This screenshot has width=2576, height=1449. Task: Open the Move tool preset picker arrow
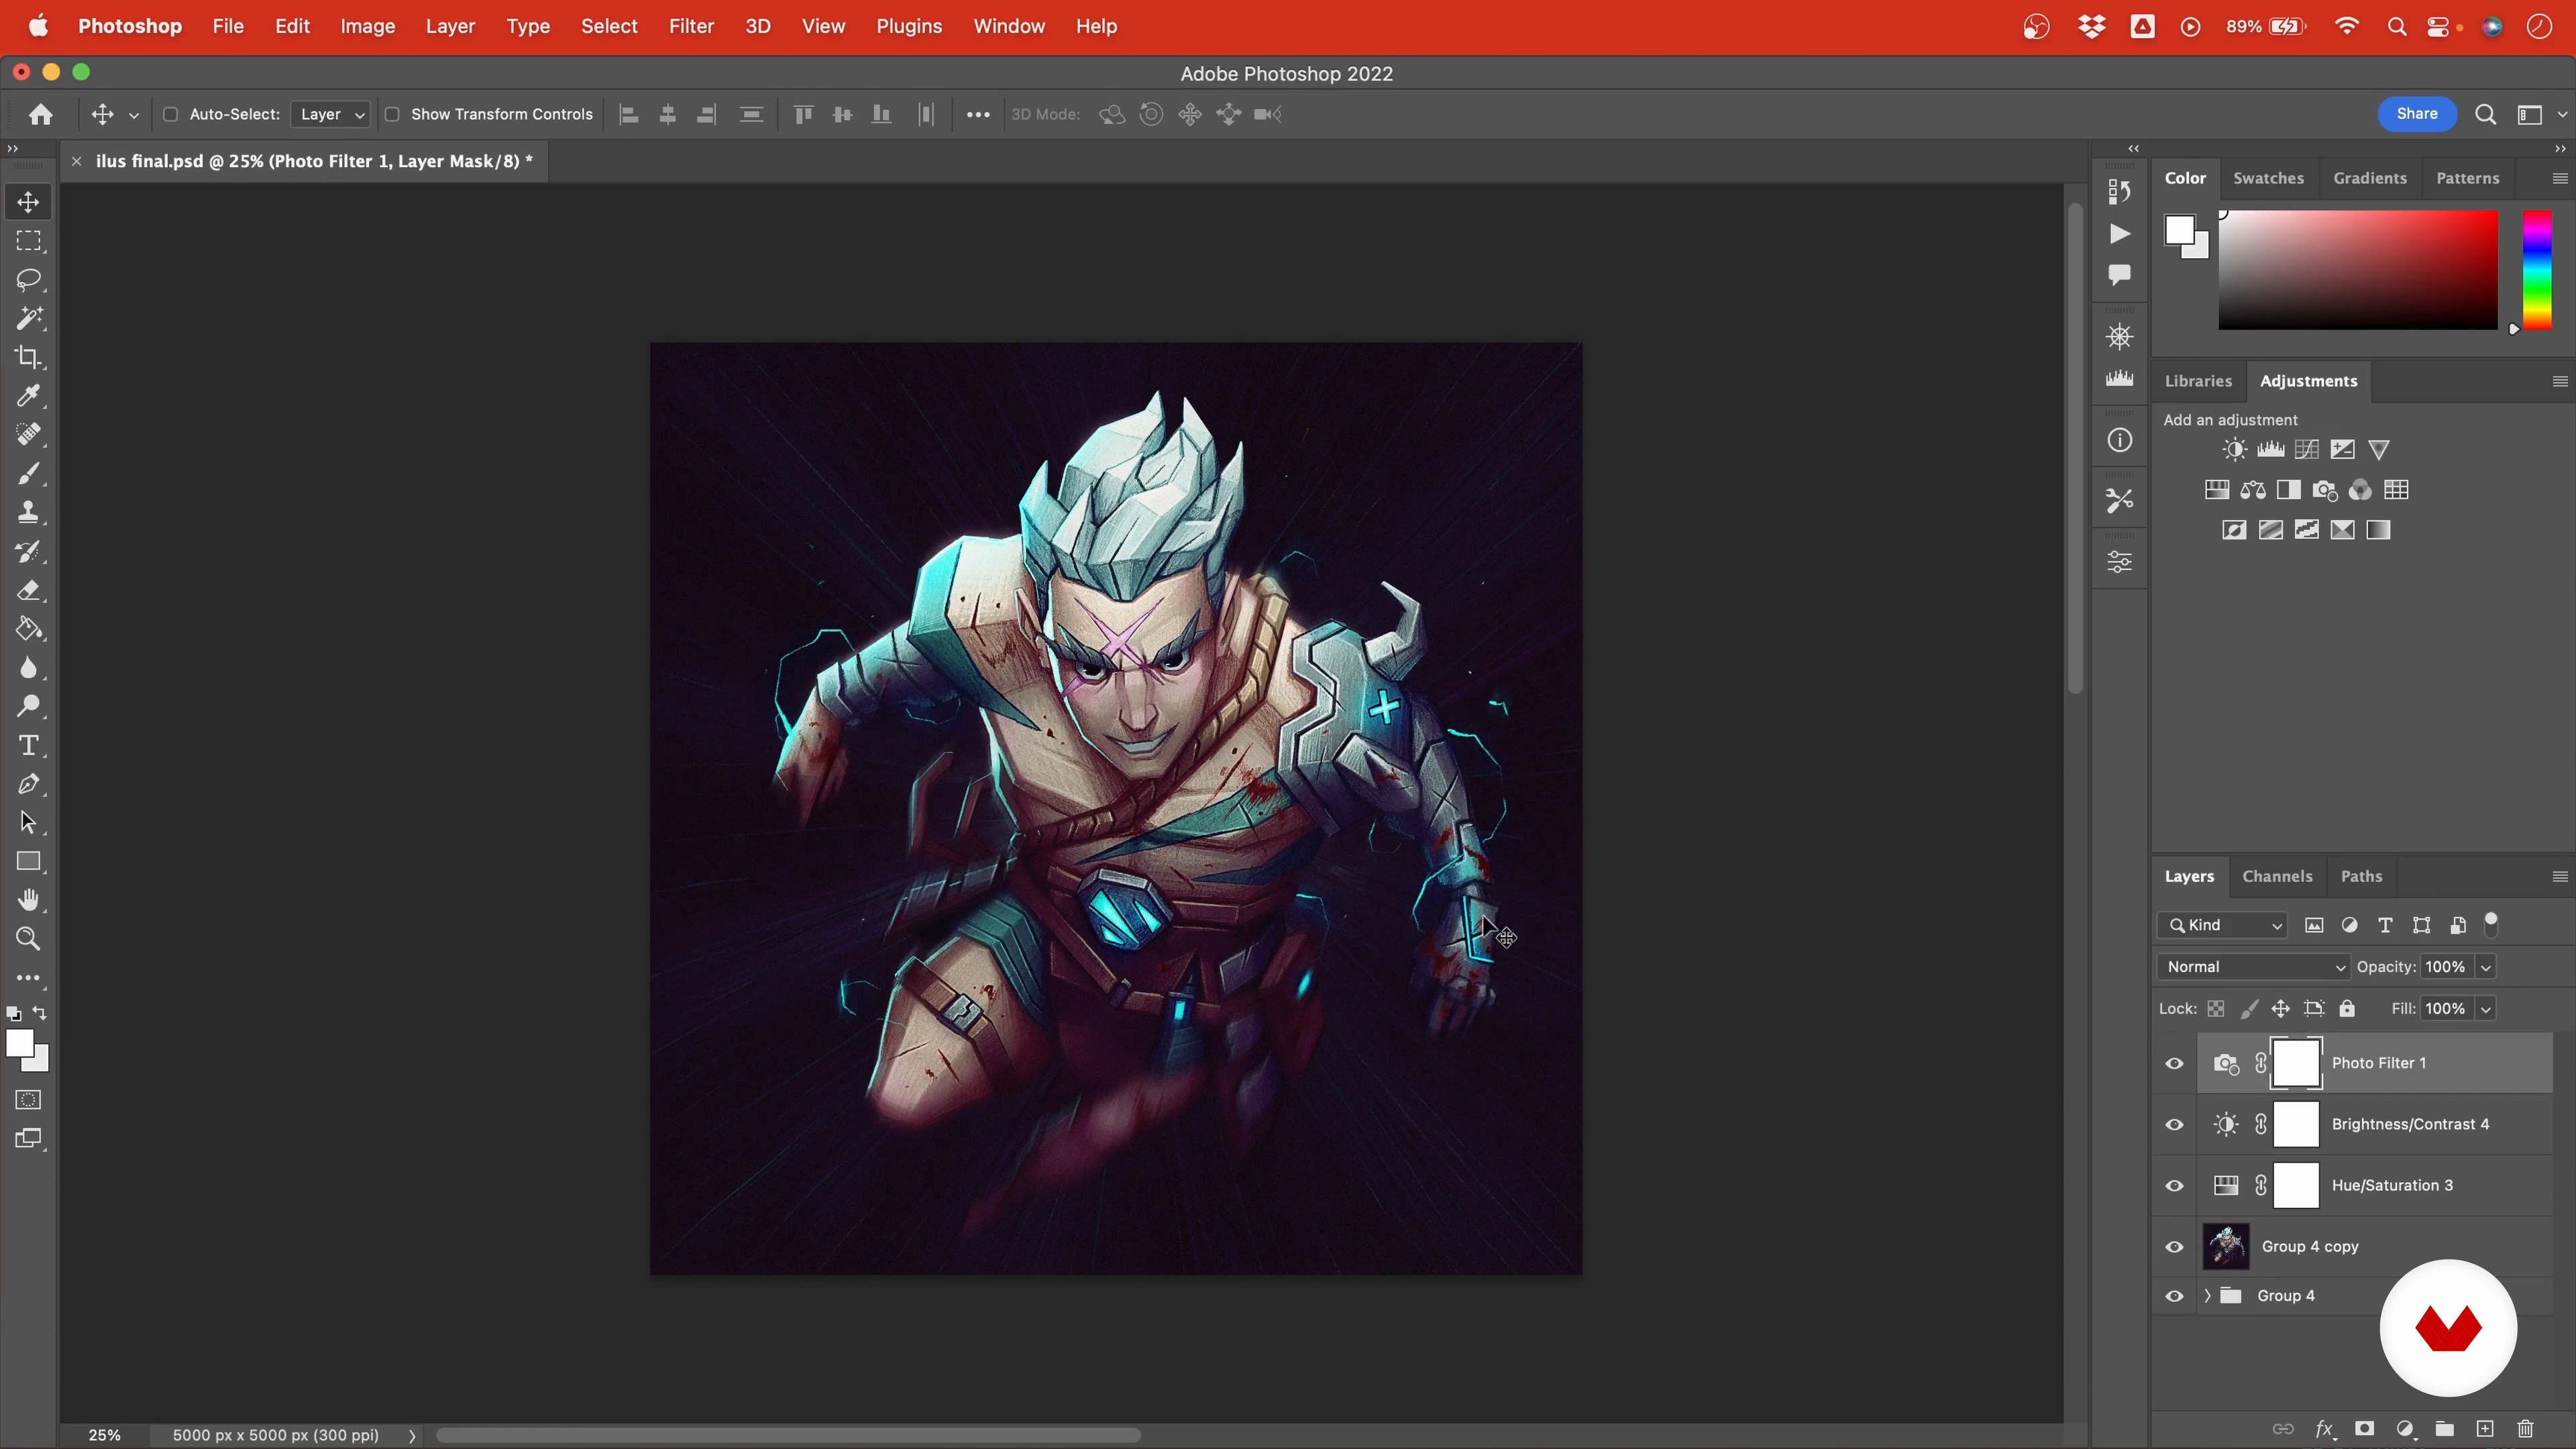tap(133, 115)
